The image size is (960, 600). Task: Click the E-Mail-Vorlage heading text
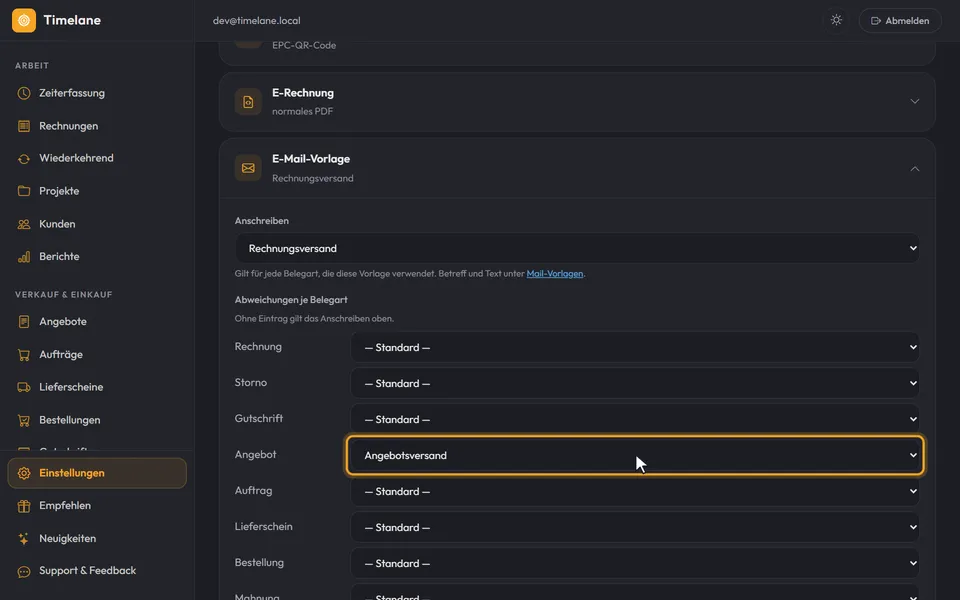(x=311, y=159)
